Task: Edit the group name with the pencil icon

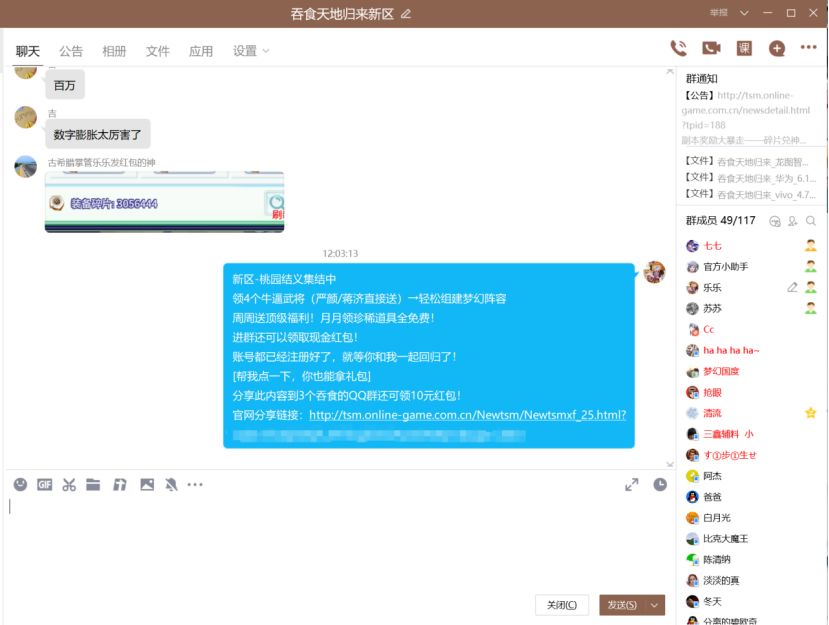Action: 406,14
